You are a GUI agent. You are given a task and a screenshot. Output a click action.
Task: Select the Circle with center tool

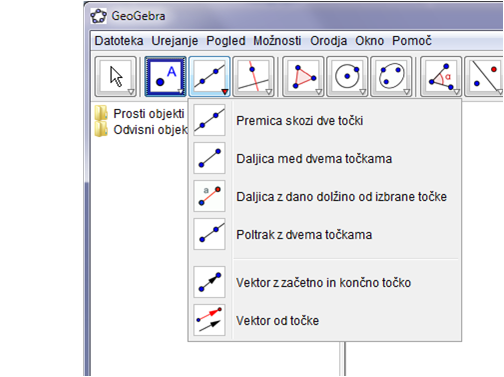pos(347,77)
